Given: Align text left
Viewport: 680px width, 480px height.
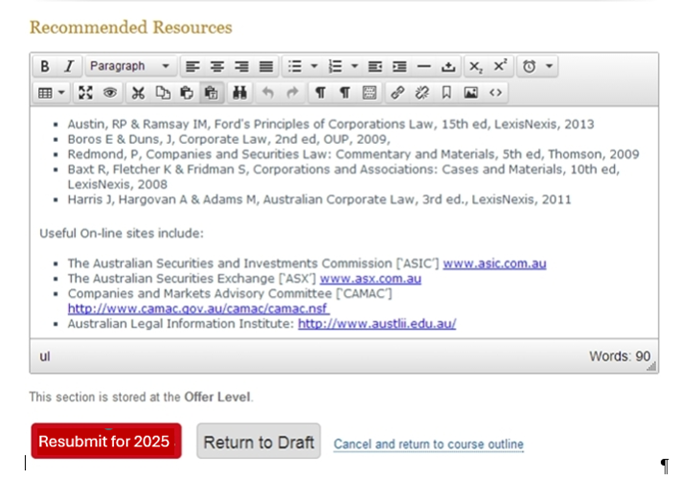Looking at the screenshot, I should pyautogui.click(x=193, y=66).
